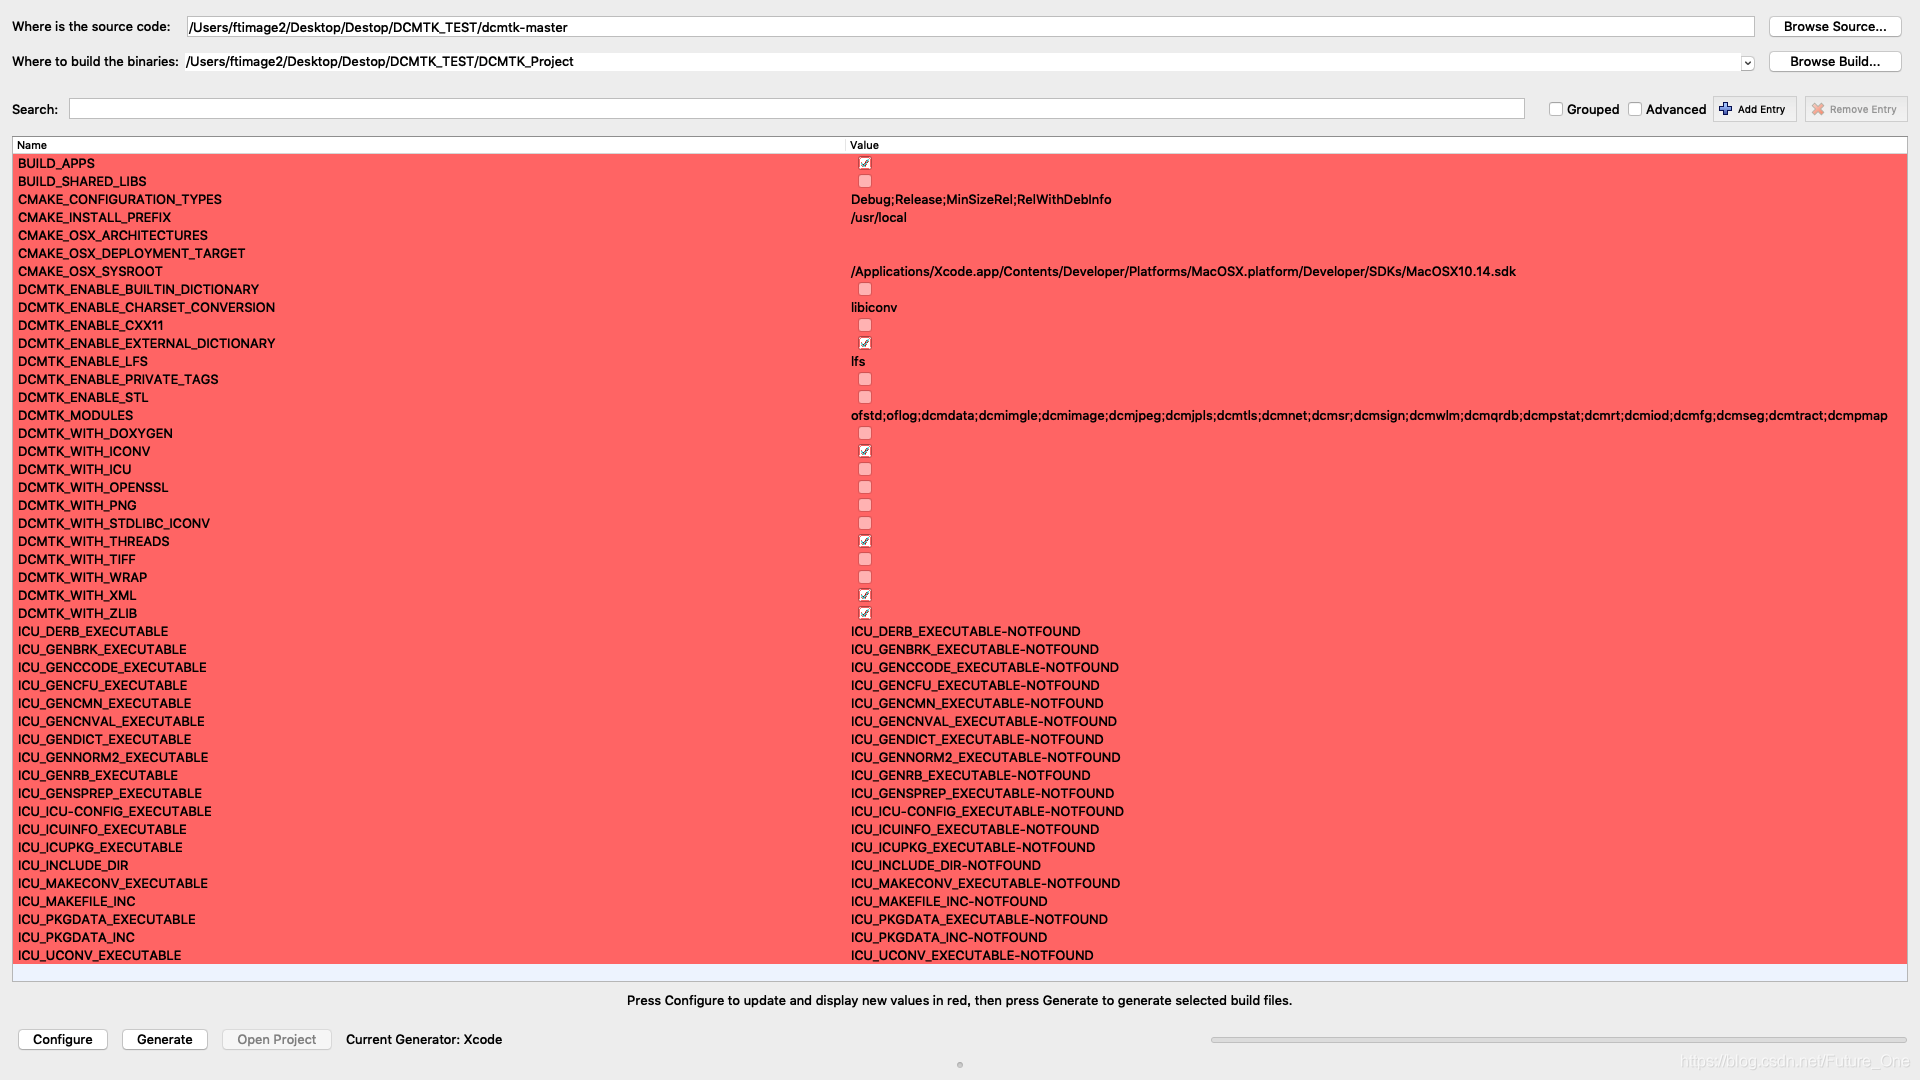The width and height of the screenshot is (1920, 1080).
Task: Select the CMAKE_INSTALL_PREFIX entry name
Action: coord(94,217)
